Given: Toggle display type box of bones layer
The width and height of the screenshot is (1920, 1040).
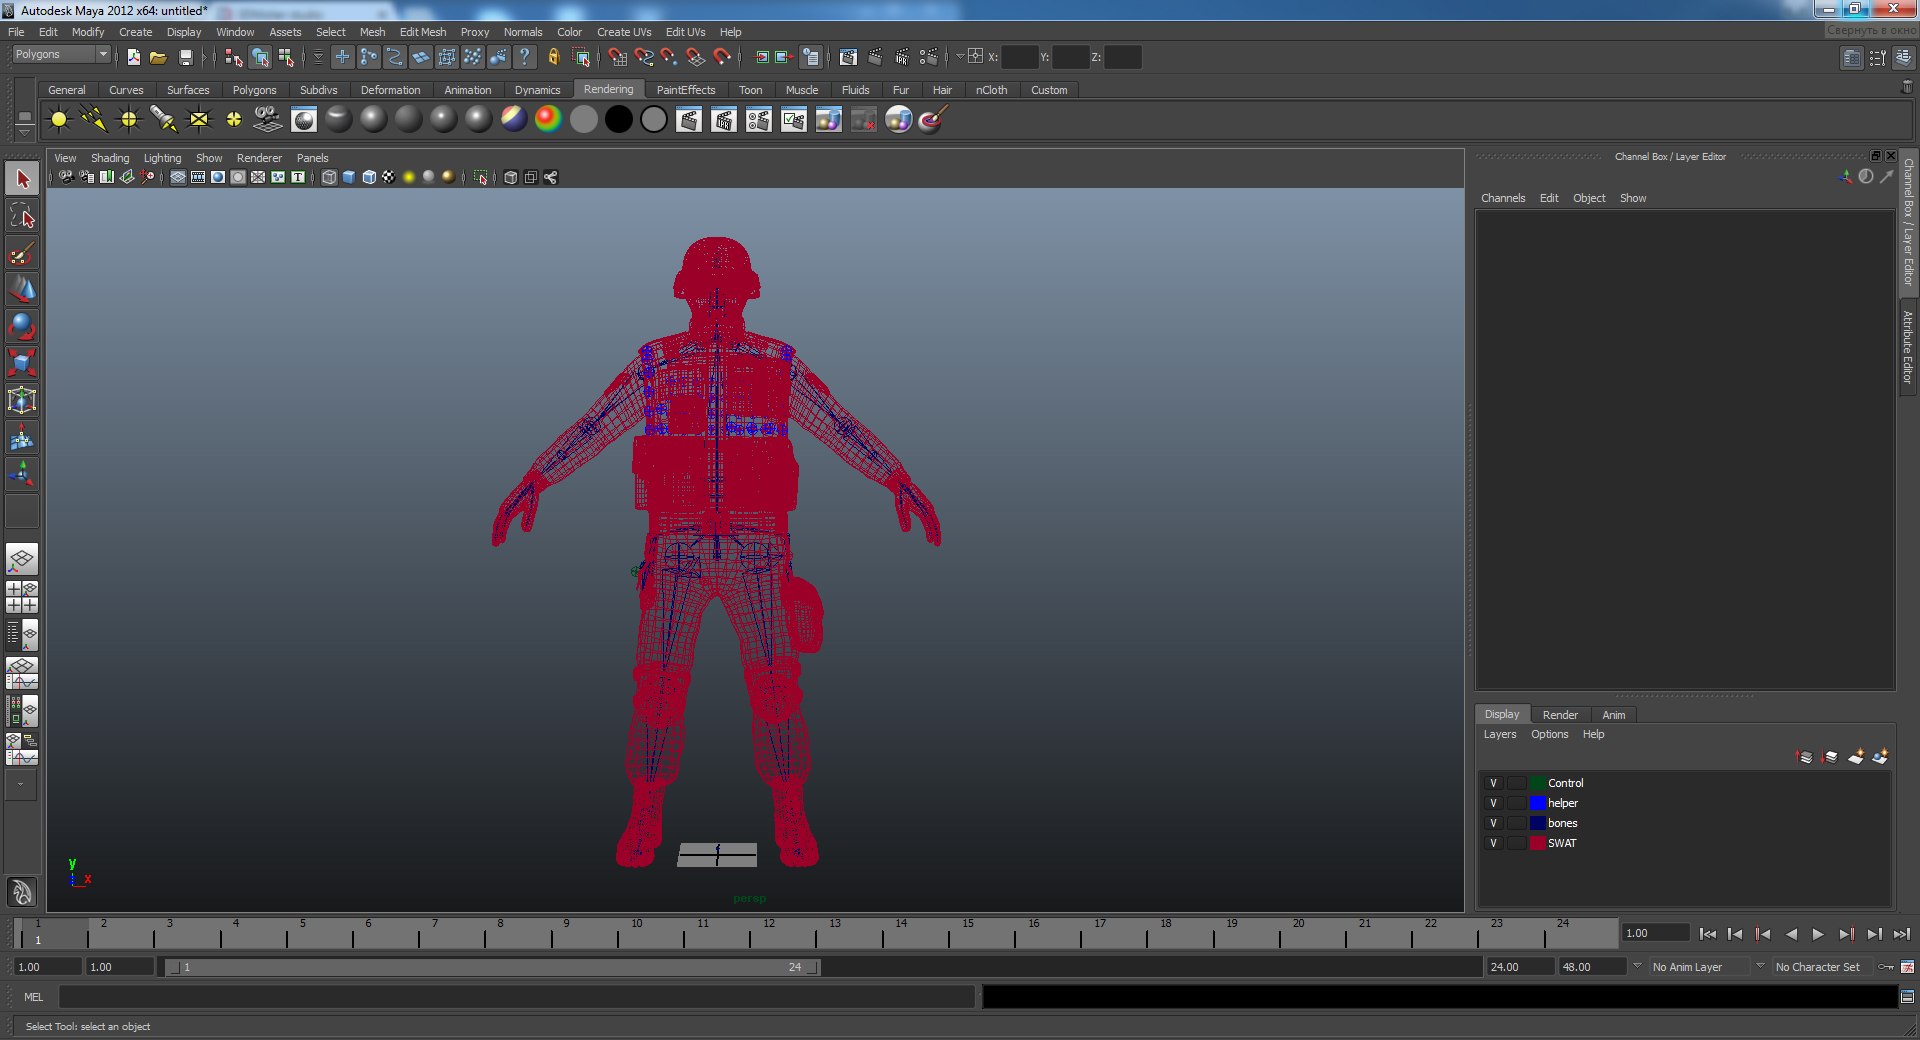Looking at the screenshot, I should 1516,823.
